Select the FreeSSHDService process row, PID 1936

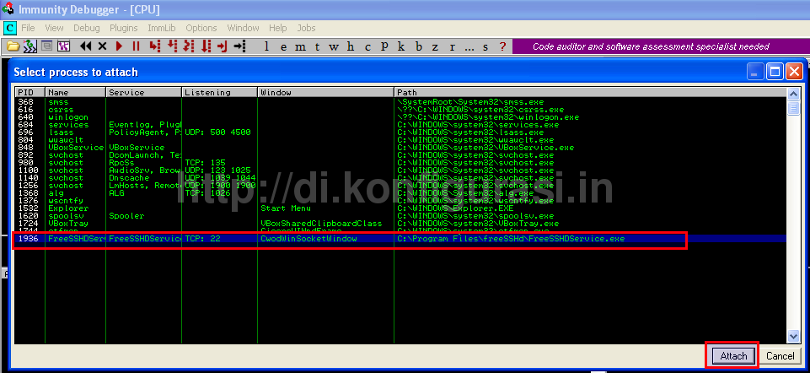[x=400, y=239]
